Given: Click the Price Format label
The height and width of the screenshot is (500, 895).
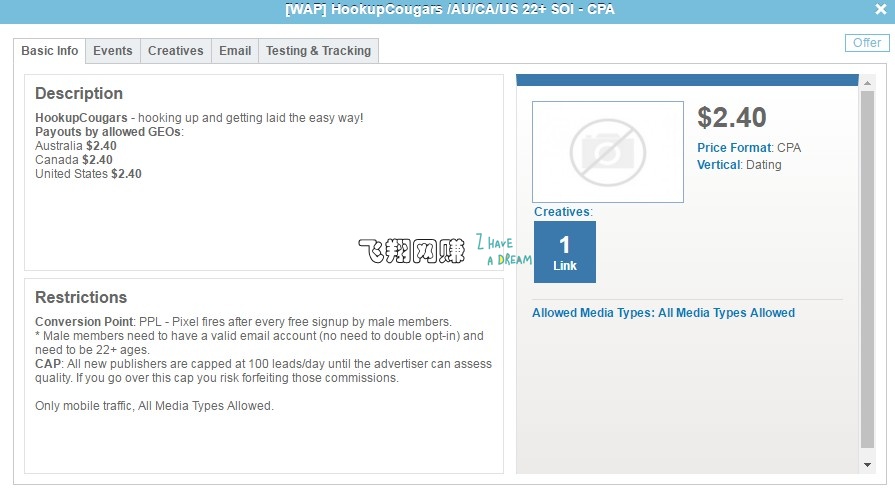Looking at the screenshot, I should click(x=734, y=148).
